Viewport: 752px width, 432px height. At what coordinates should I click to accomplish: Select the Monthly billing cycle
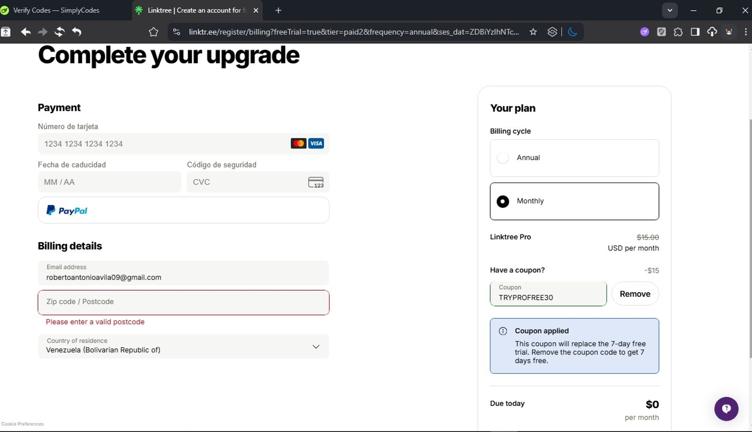click(x=575, y=201)
